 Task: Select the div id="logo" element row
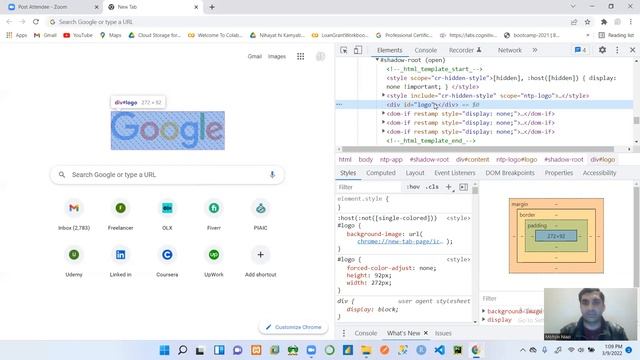[485, 104]
